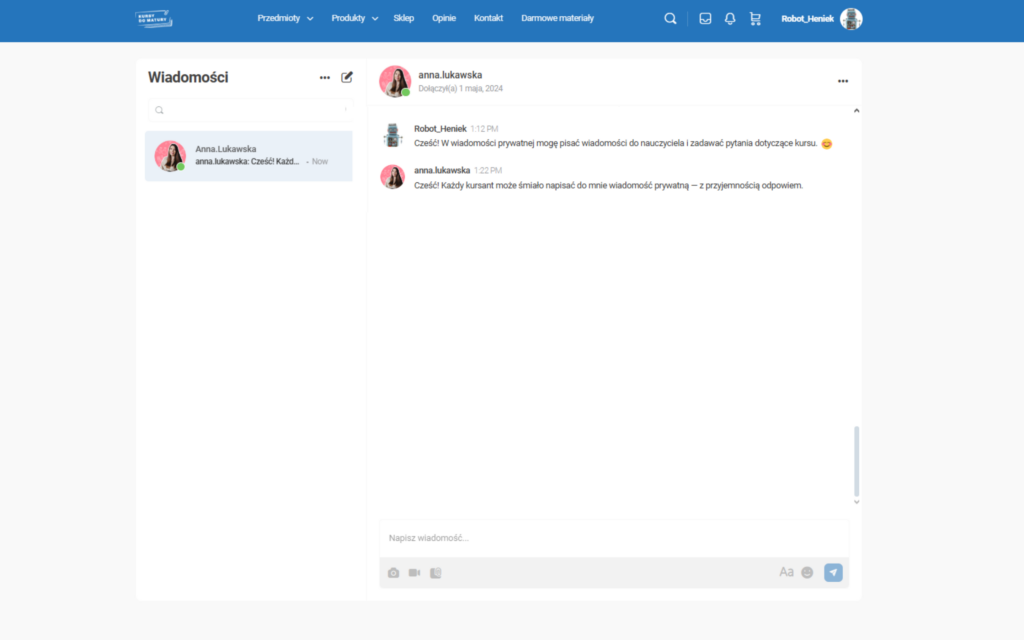
Task: Compose a new message with pencil icon
Action: 347,77
